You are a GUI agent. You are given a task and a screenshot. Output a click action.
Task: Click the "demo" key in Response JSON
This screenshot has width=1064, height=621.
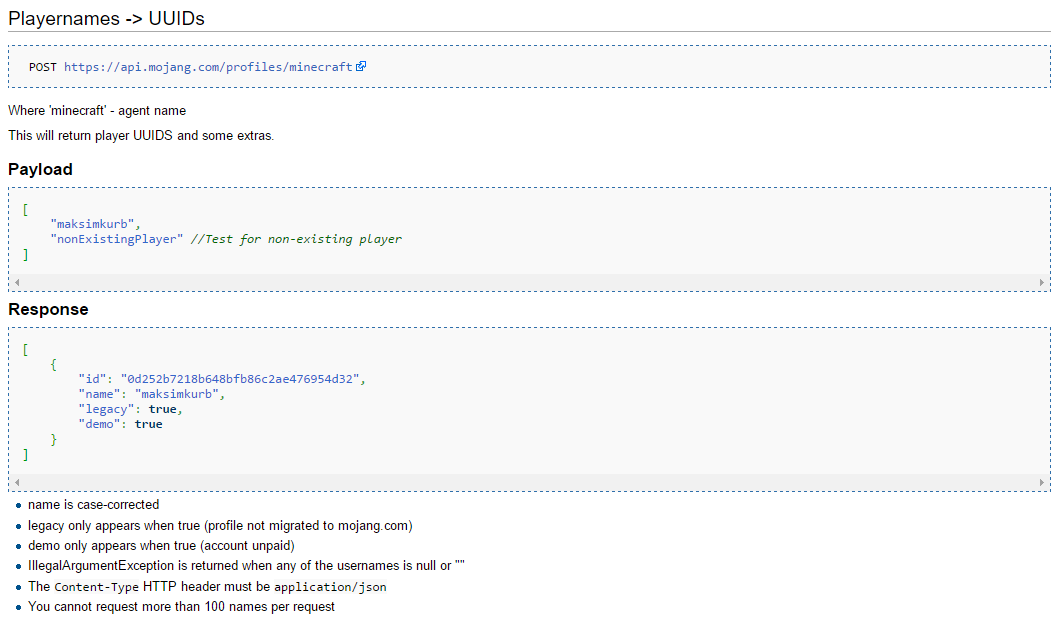click(100, 424)
